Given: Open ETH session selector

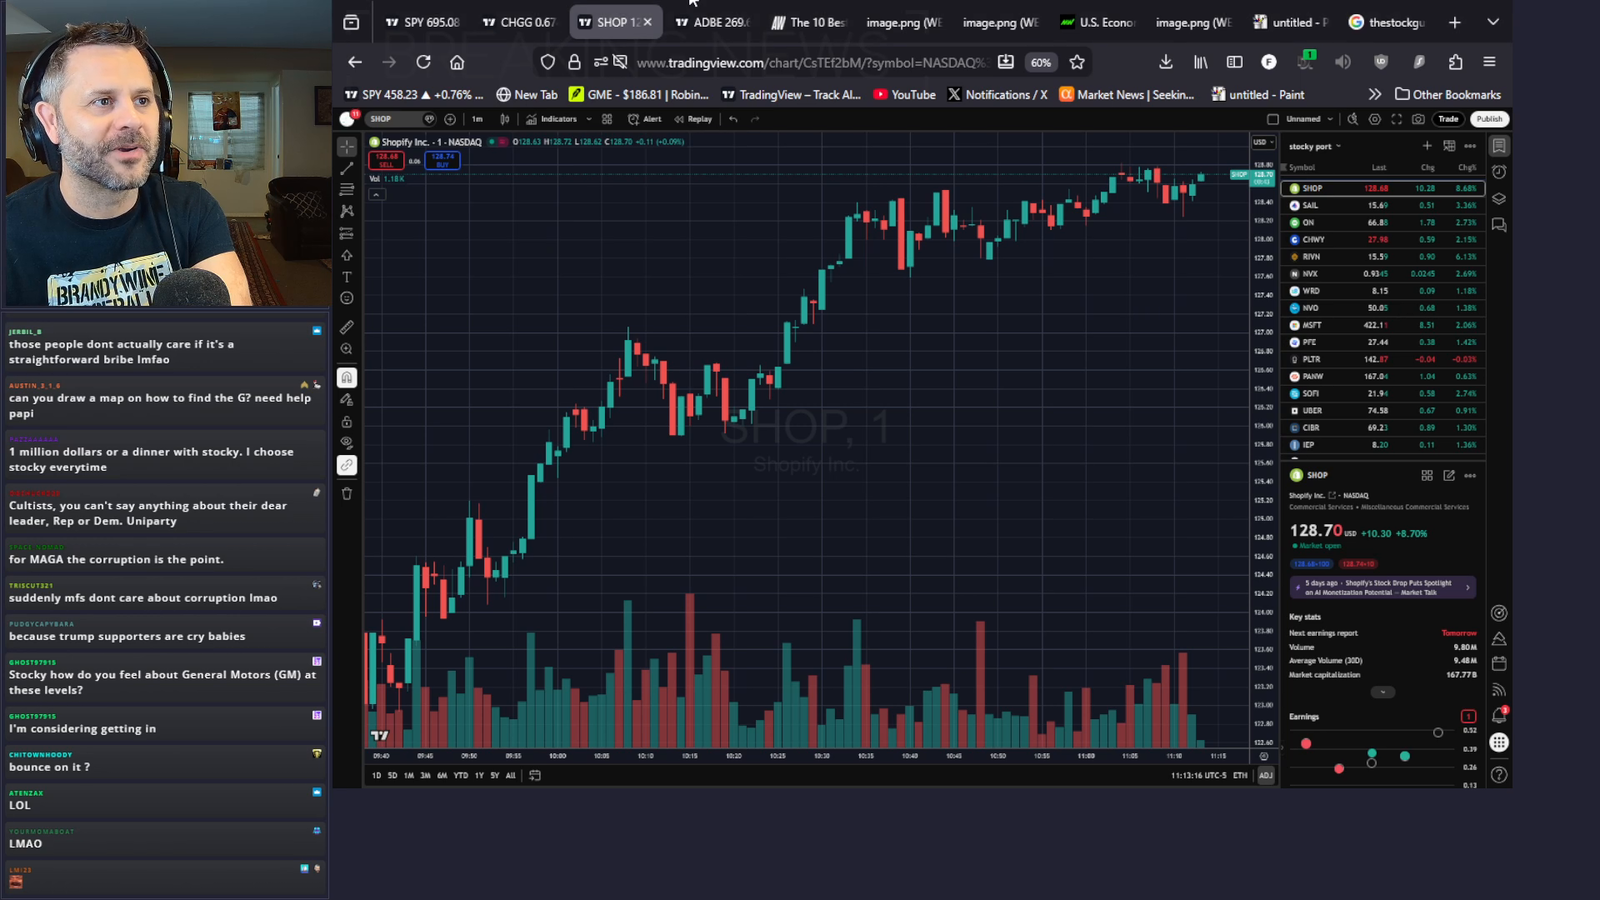Looking at the screenshot, I should 1240,775.
